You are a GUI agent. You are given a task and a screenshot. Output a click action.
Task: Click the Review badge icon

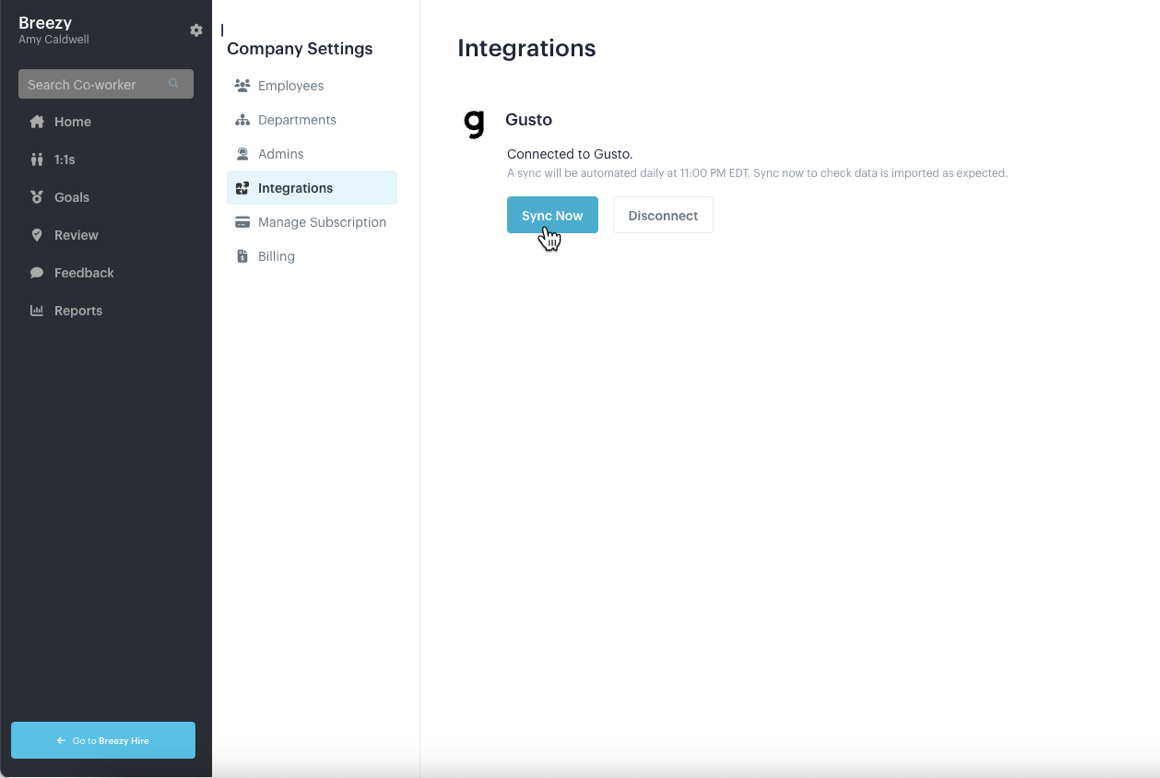click(37, 234)
